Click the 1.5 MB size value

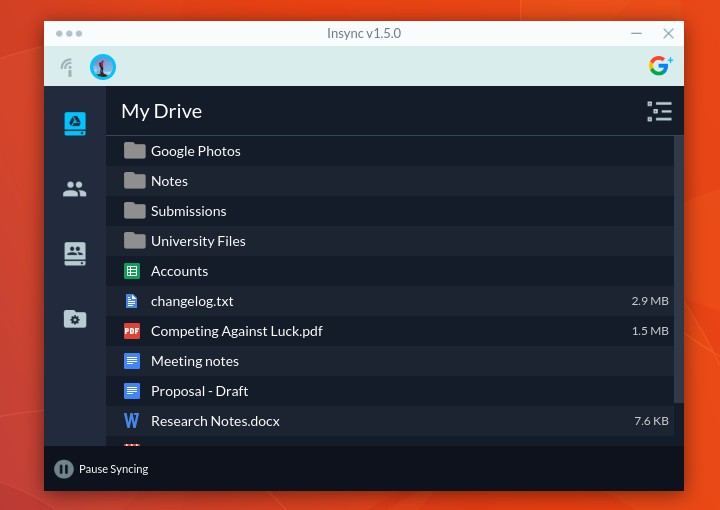coord(650,331)
